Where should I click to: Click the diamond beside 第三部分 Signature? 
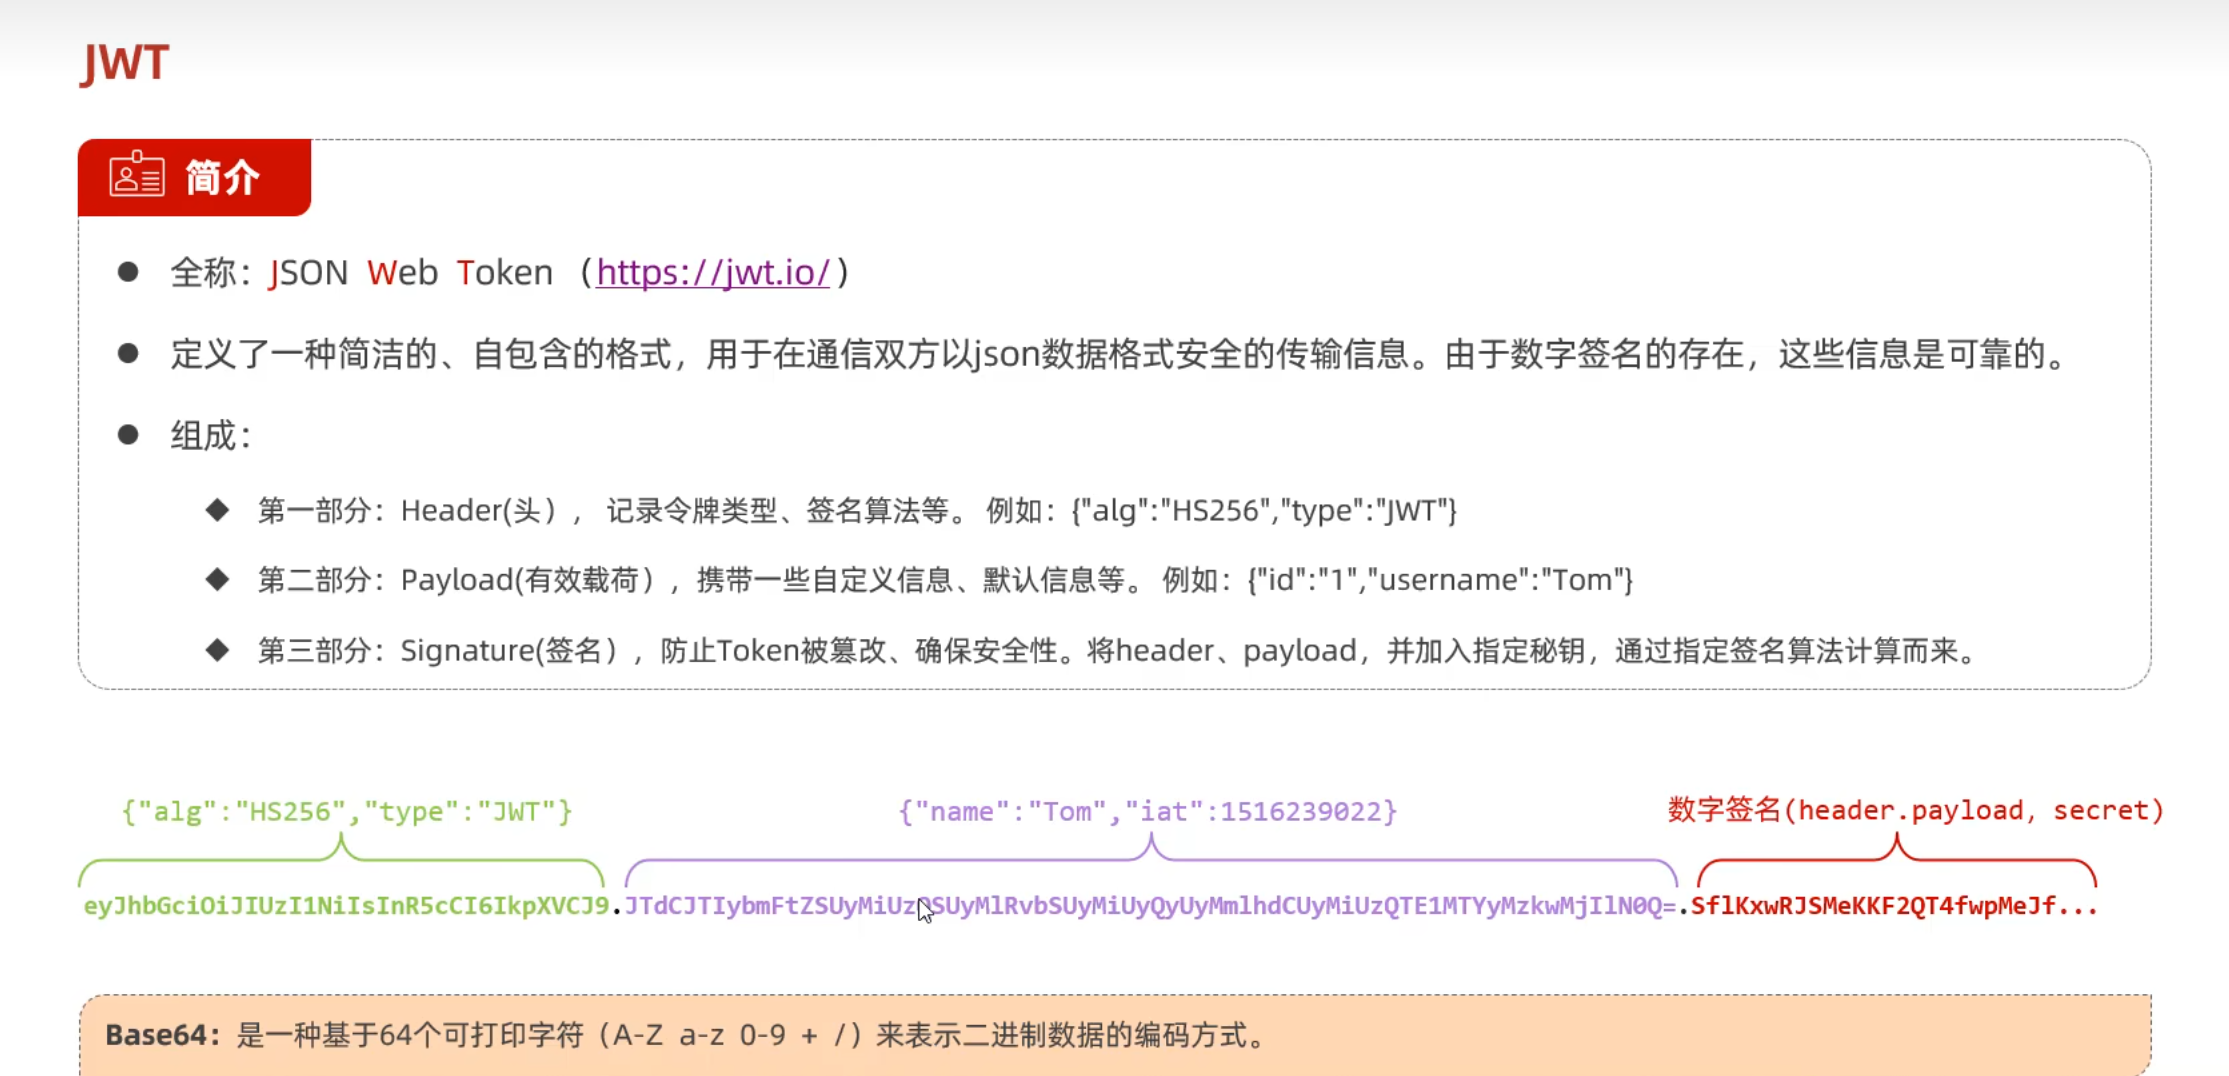(x=218, y=649)
